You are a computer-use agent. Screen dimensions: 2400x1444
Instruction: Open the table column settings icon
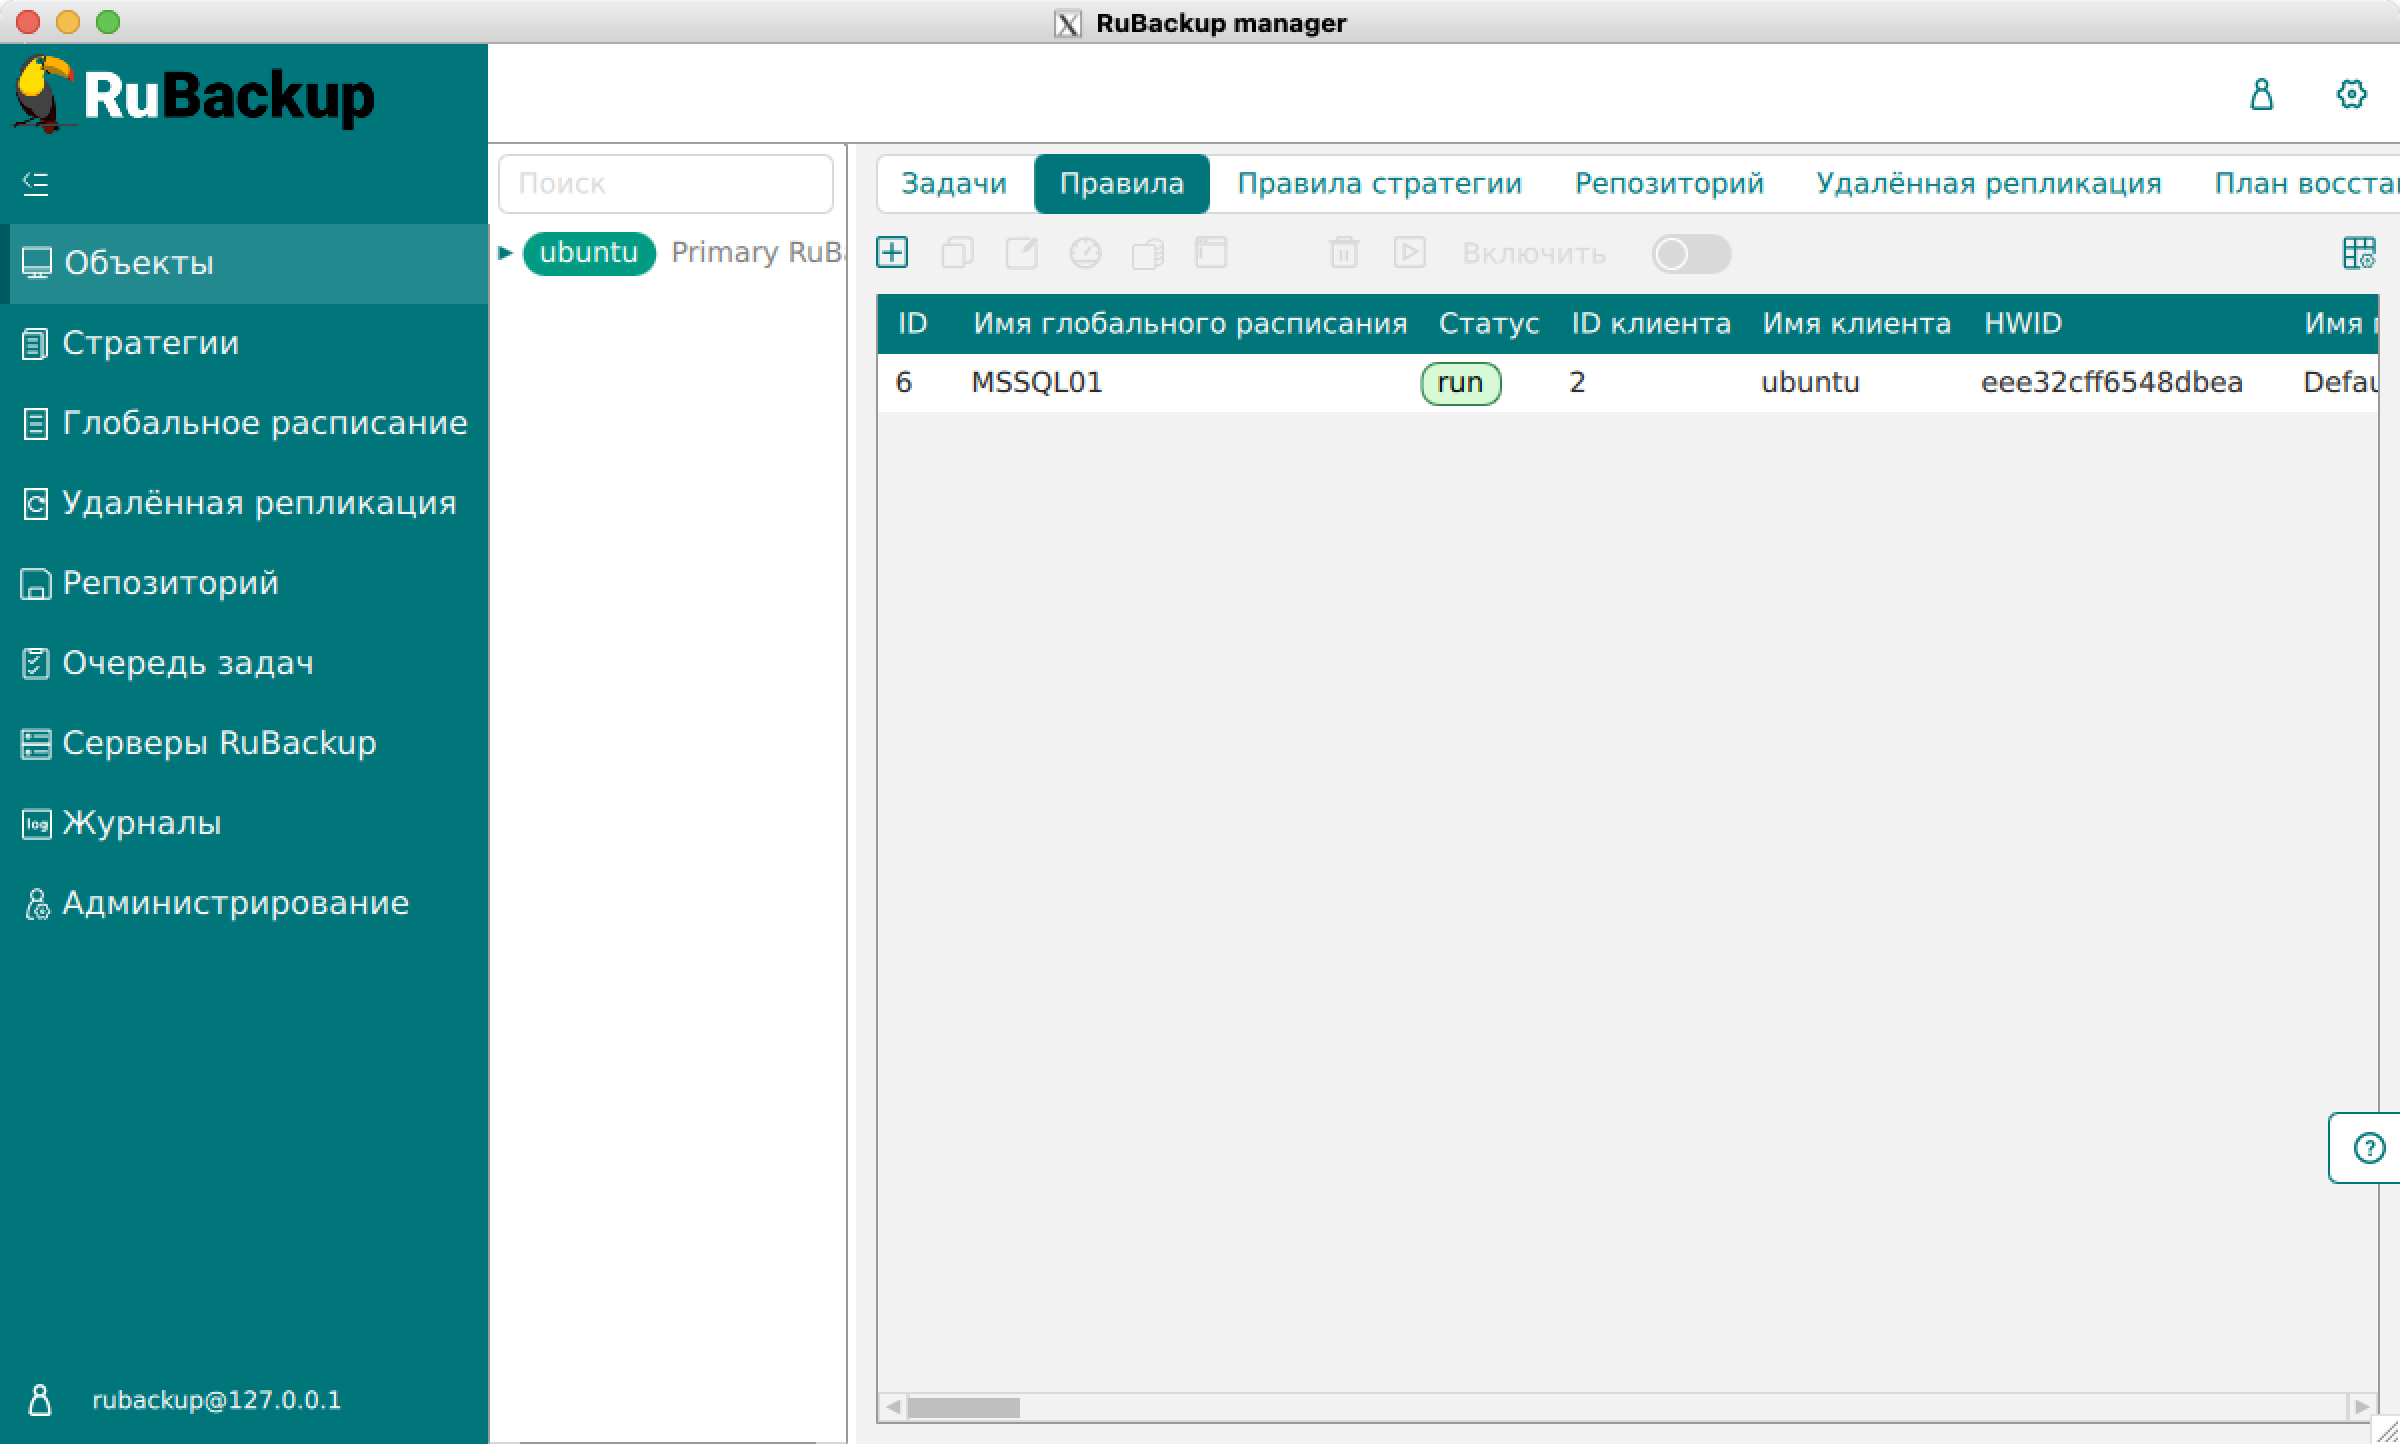coord(2358,253)
